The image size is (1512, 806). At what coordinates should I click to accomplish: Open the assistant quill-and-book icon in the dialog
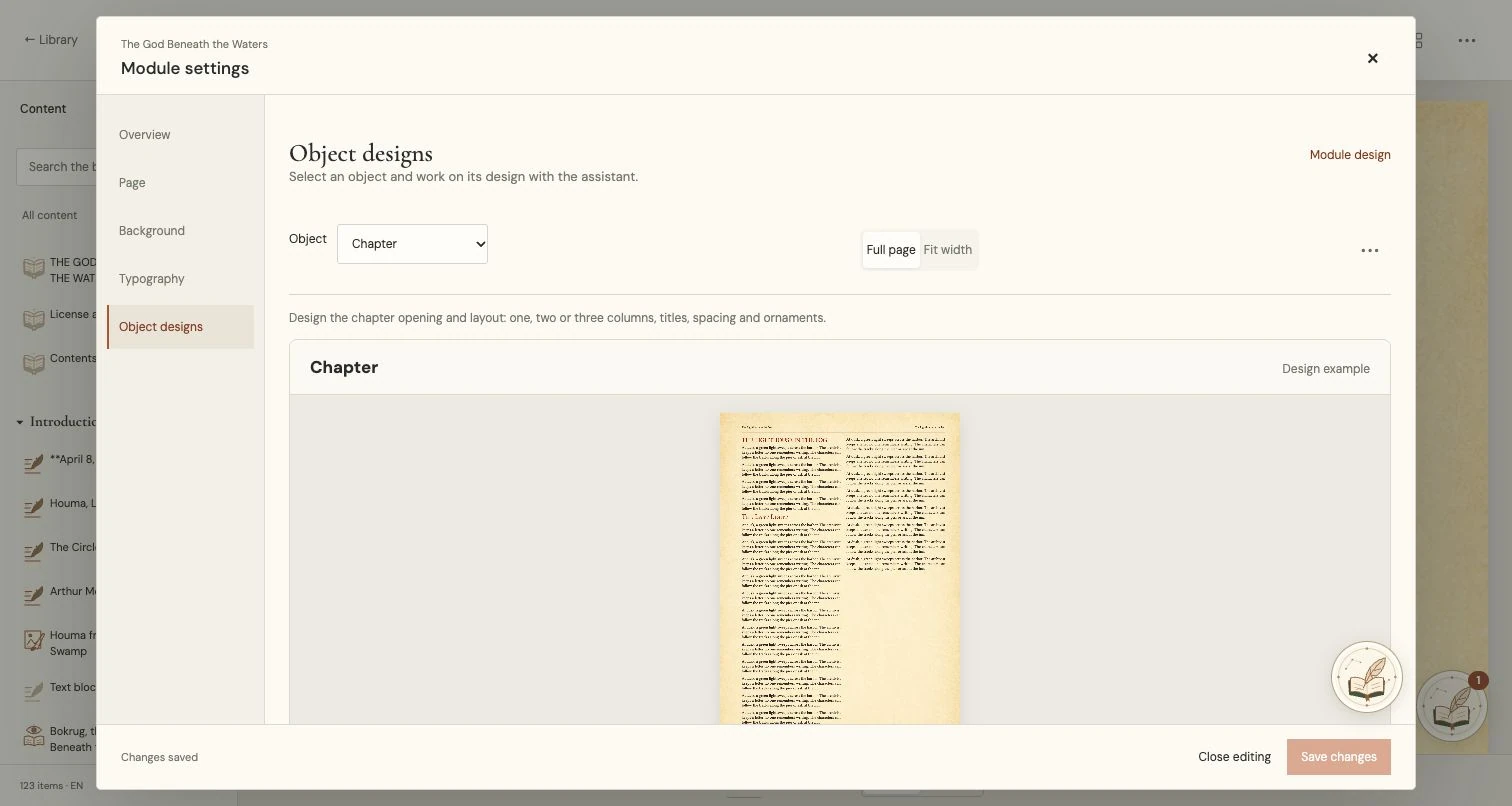pos(1367,677)
